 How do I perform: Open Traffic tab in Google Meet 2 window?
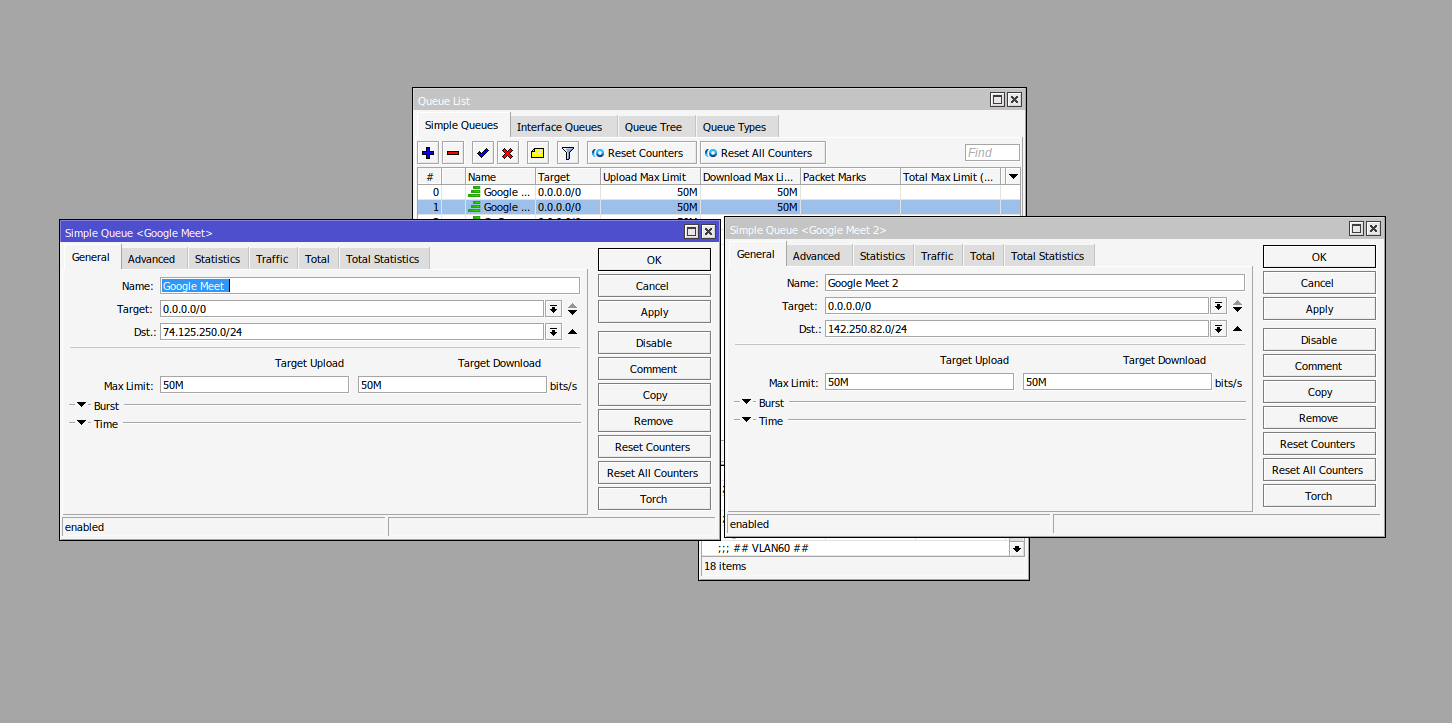tap(937, 256)
